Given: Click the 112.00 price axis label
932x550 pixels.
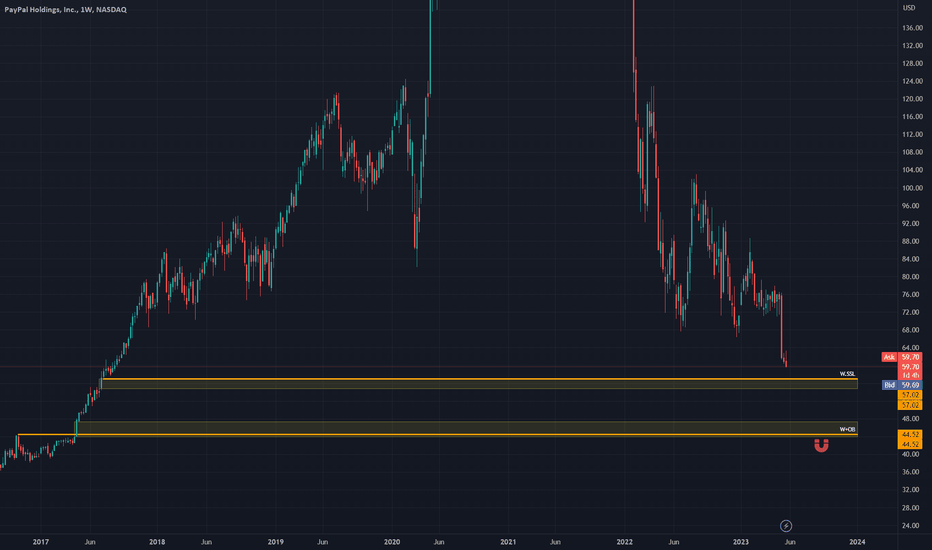Looking at the screenshot, I should [x=912, y=135].
